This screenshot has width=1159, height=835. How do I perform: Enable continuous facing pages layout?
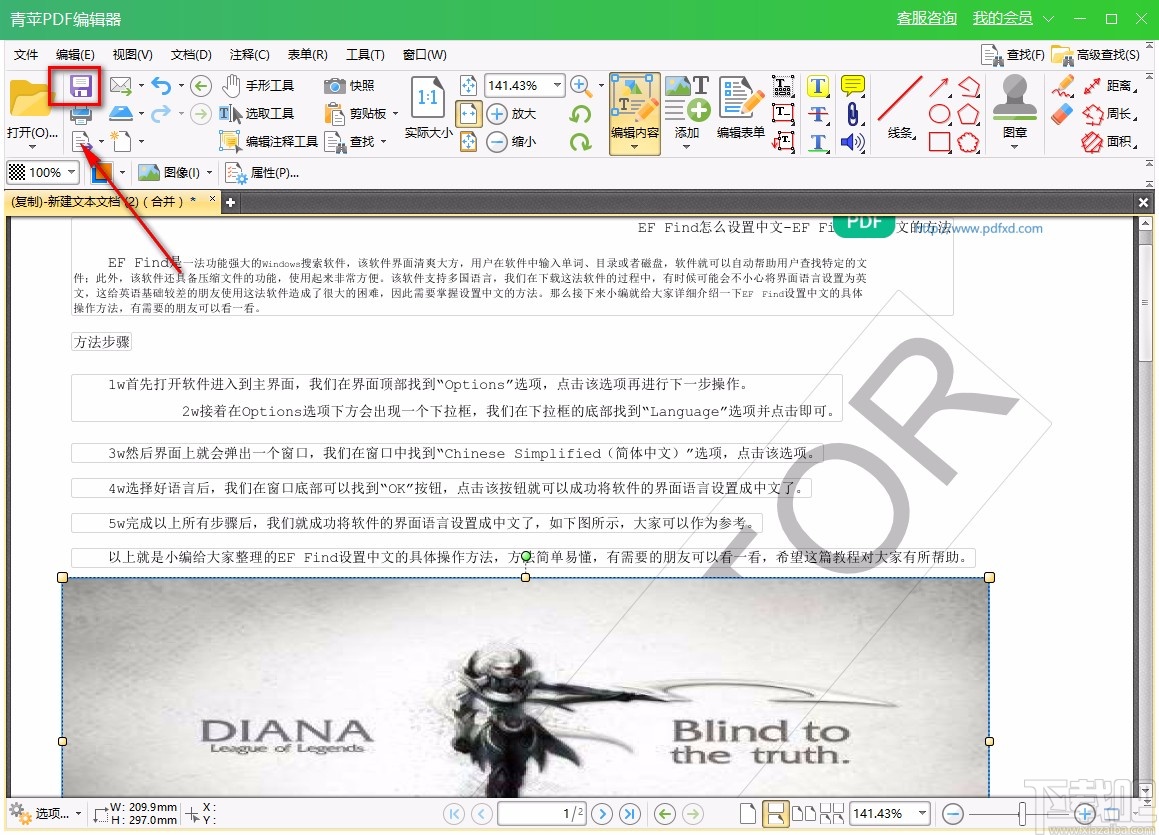pyautogui.click(x=834, y=813)
